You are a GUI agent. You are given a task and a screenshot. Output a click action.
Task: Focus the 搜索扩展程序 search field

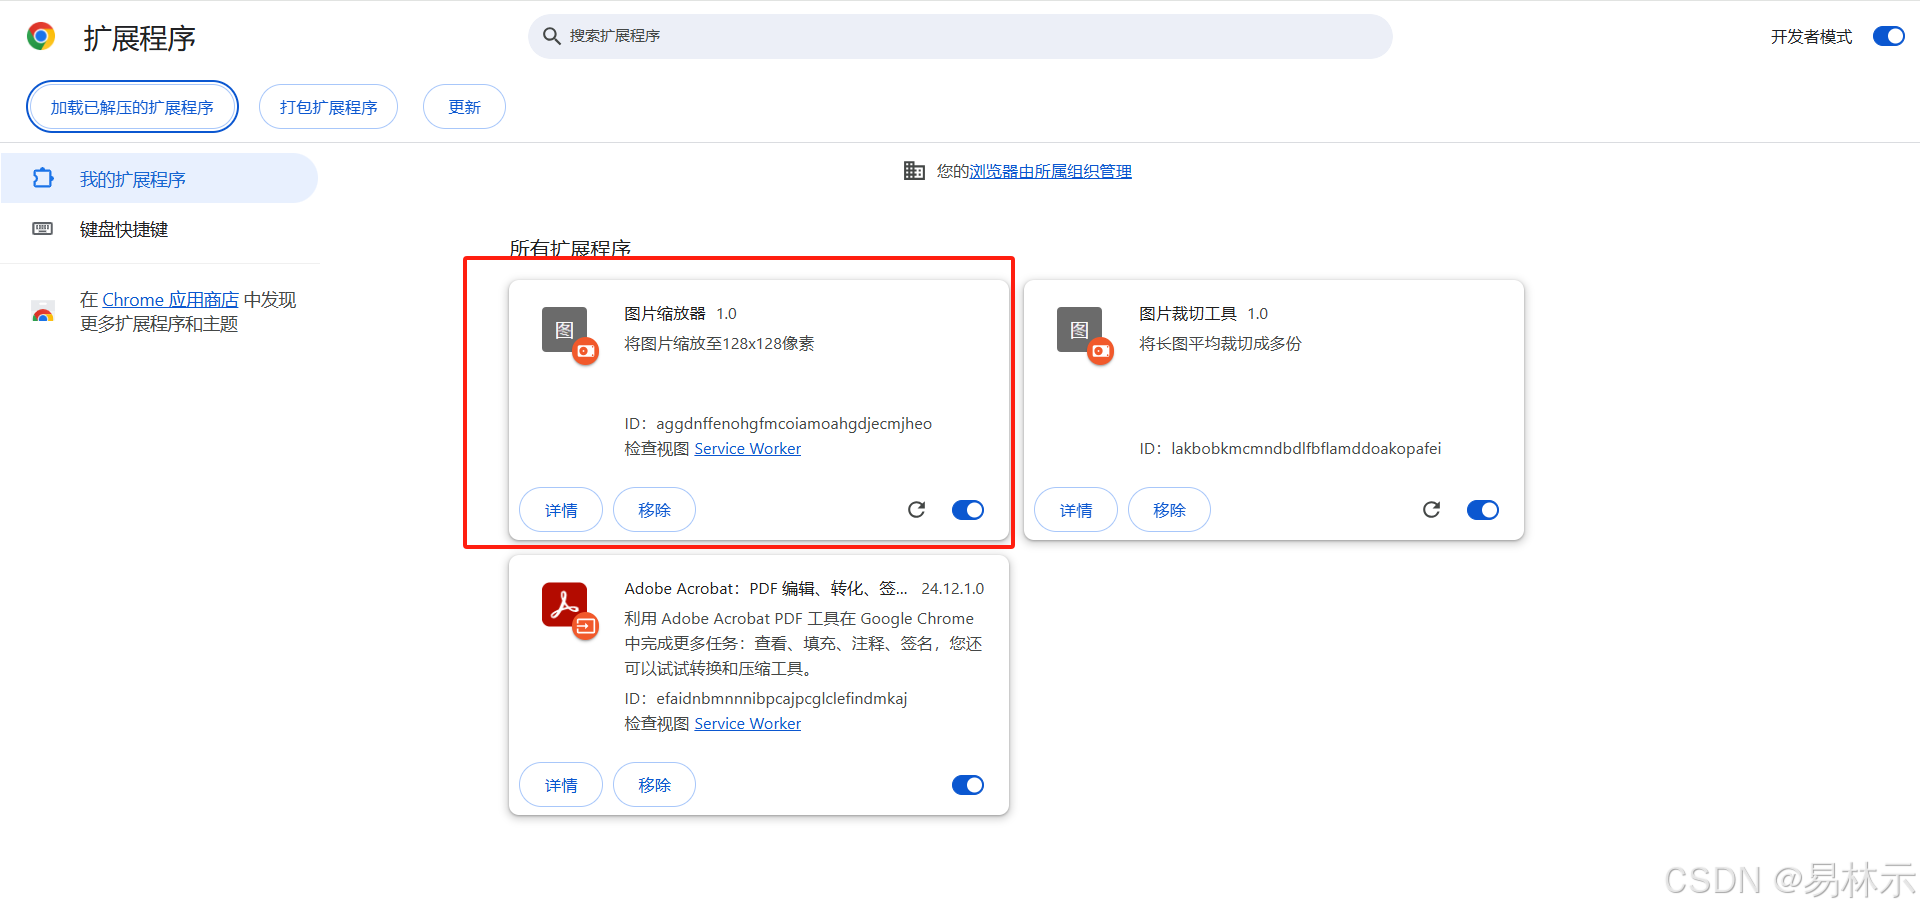960,36
